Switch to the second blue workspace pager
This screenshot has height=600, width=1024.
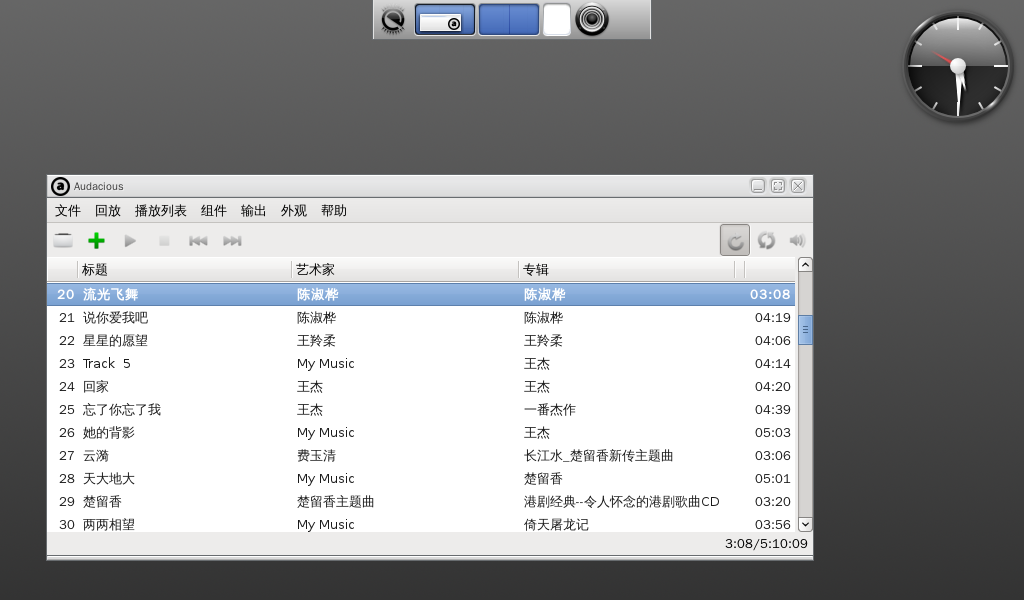coord(509,20)
